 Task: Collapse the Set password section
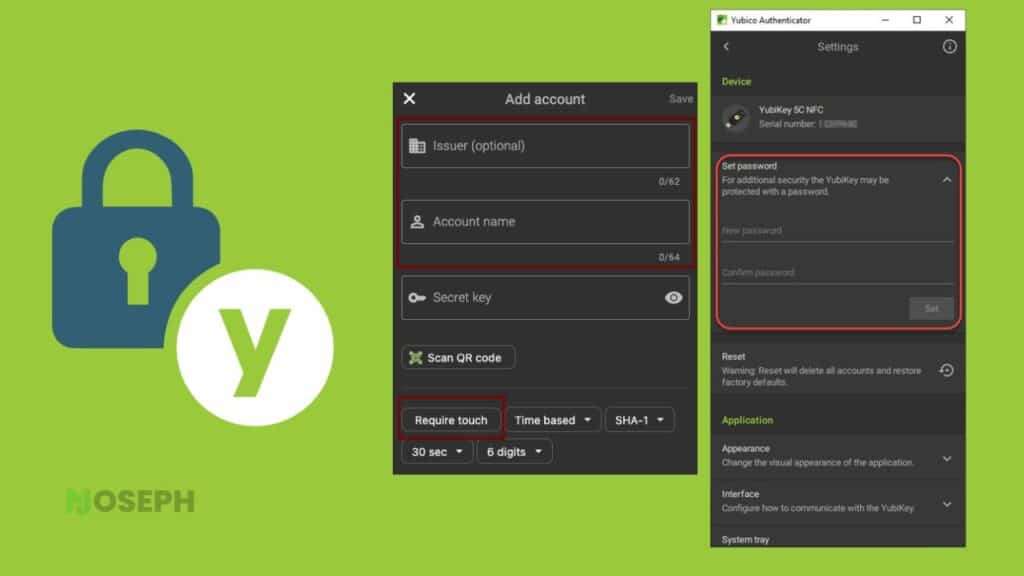coord(946,180)
